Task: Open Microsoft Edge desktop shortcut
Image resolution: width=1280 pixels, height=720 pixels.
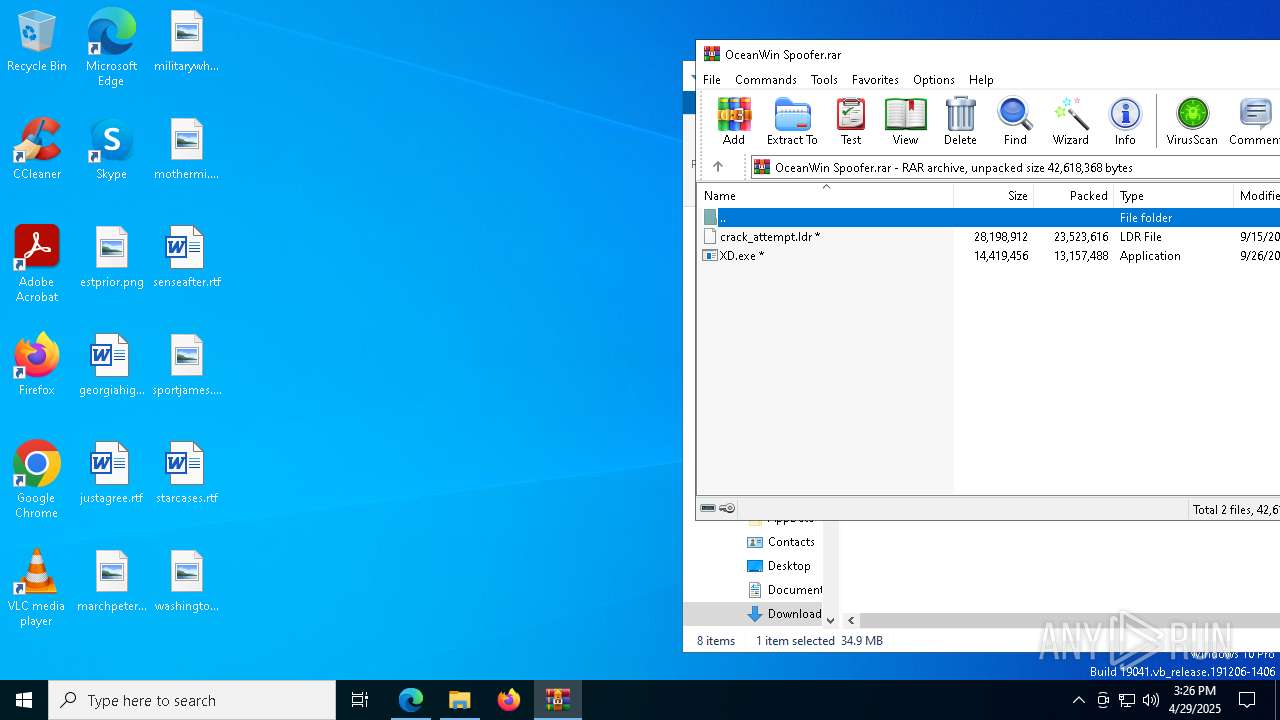Action: (111, 48)
